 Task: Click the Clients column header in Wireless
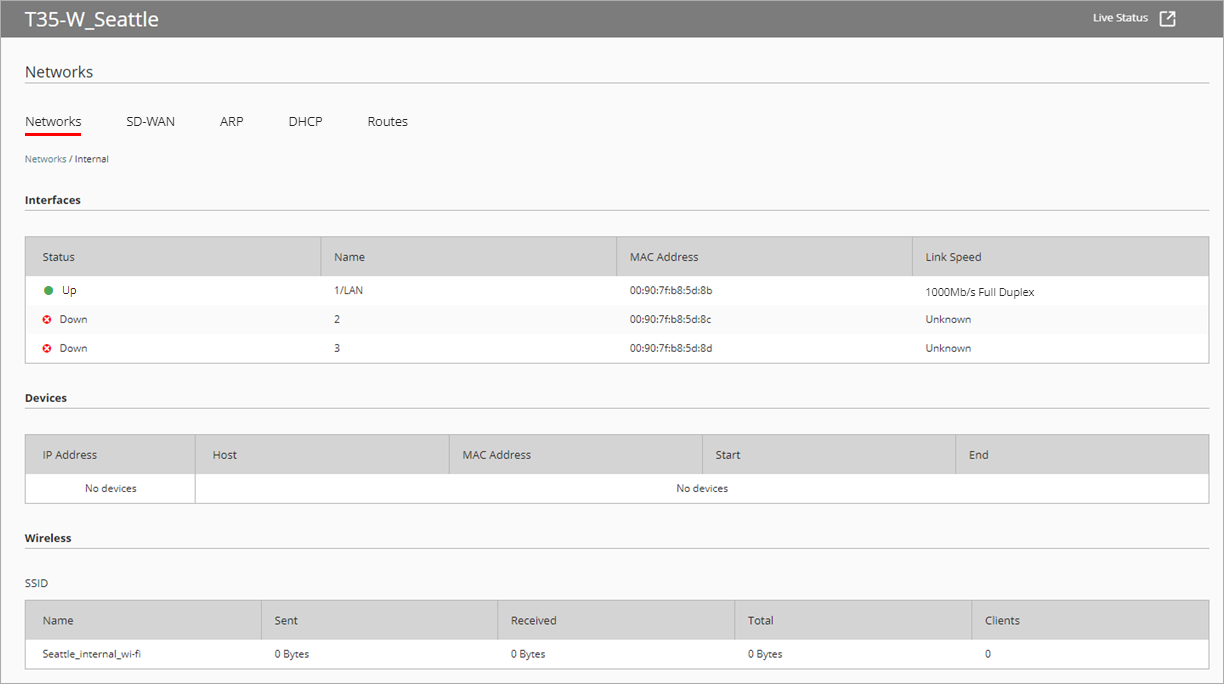point(1001,620)
